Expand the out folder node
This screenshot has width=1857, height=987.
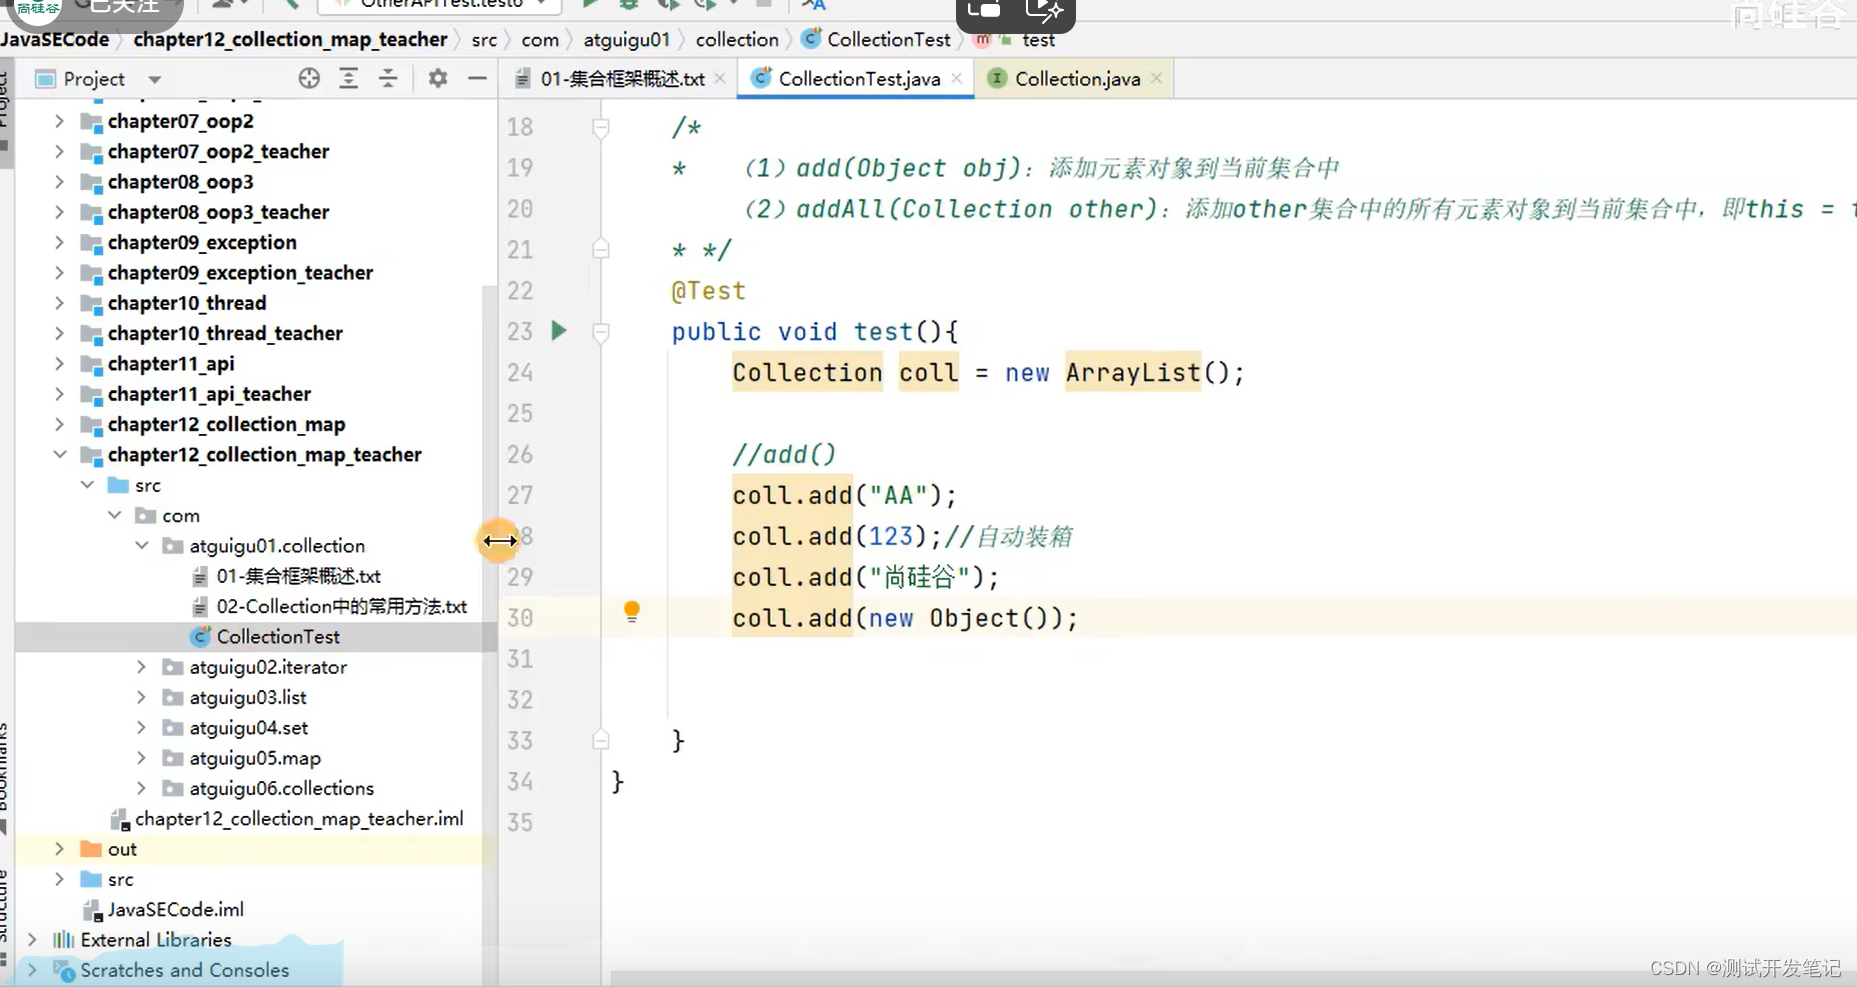click(59, 849)
